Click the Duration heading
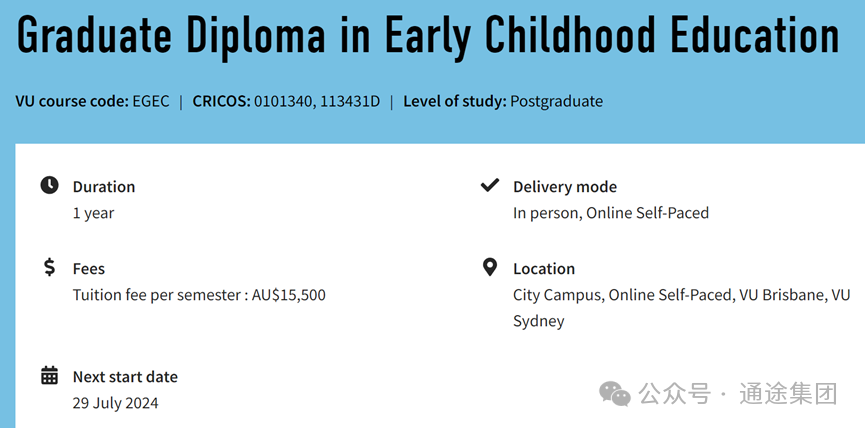The width and height of the screenshot is (865, 428). point(104,186)
